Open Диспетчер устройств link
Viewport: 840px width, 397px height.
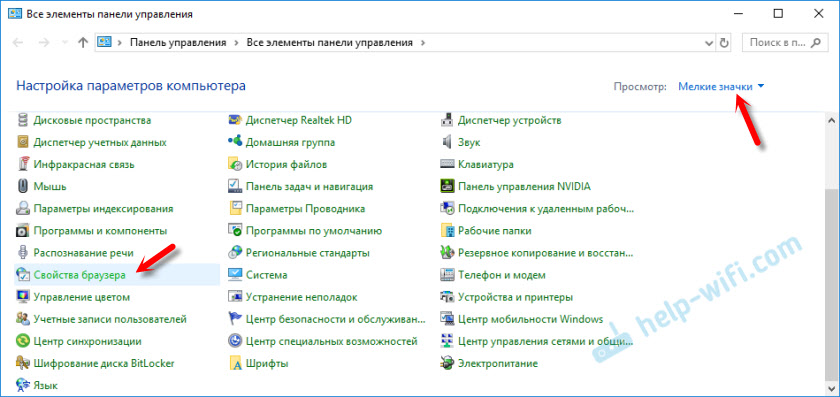(x=509, y=120)
